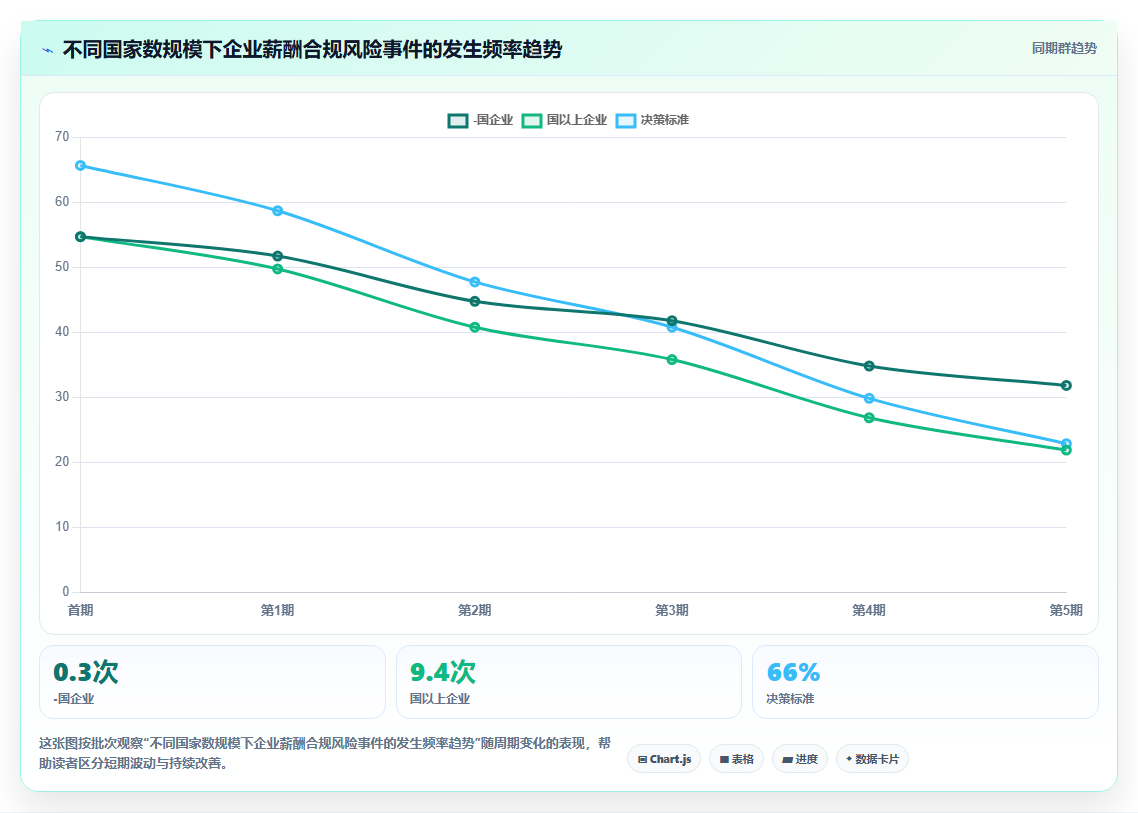The height and width of the screenshot is (813, 1138).
Task: Select the -国企业 data point at 第2期
Action: (475, 301)
